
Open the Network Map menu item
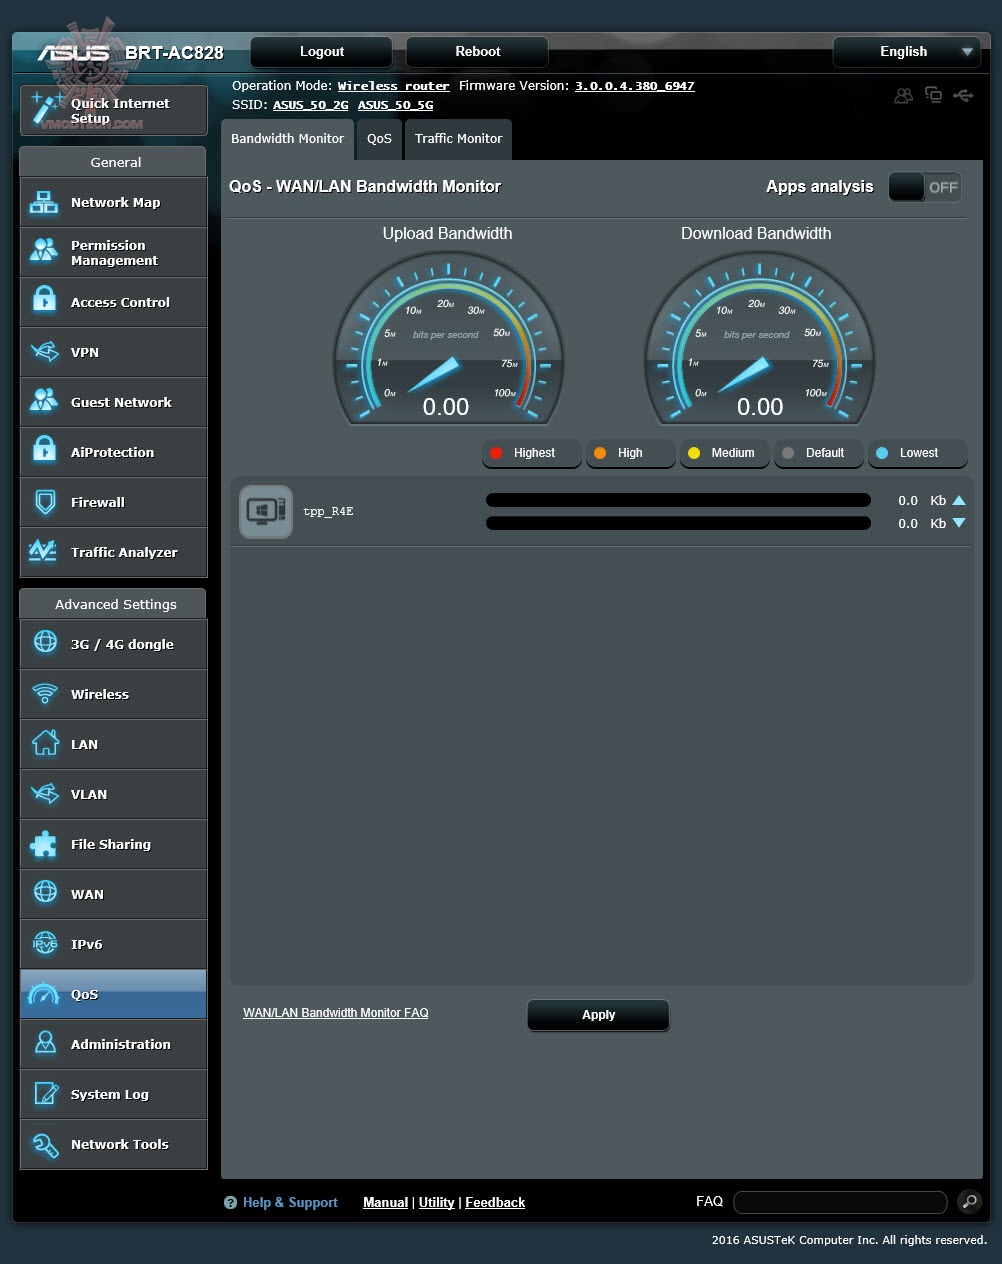113,202
